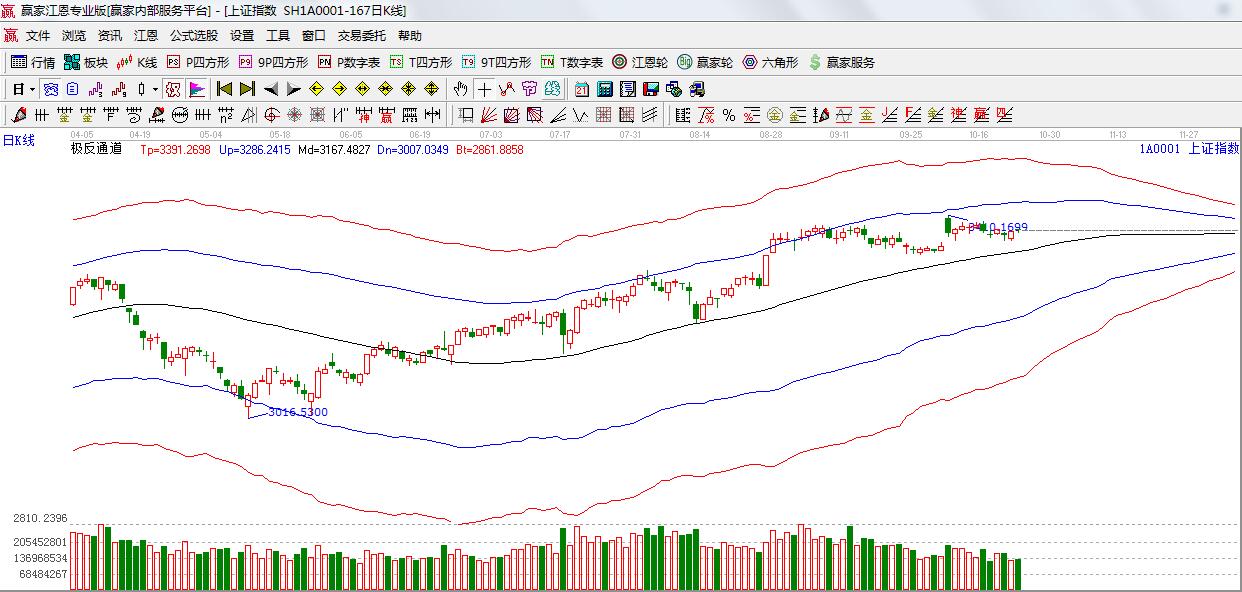Screen dimensions: 1242x592
Task: Toggle the colored flag indicator button
Action: (196, 89)
